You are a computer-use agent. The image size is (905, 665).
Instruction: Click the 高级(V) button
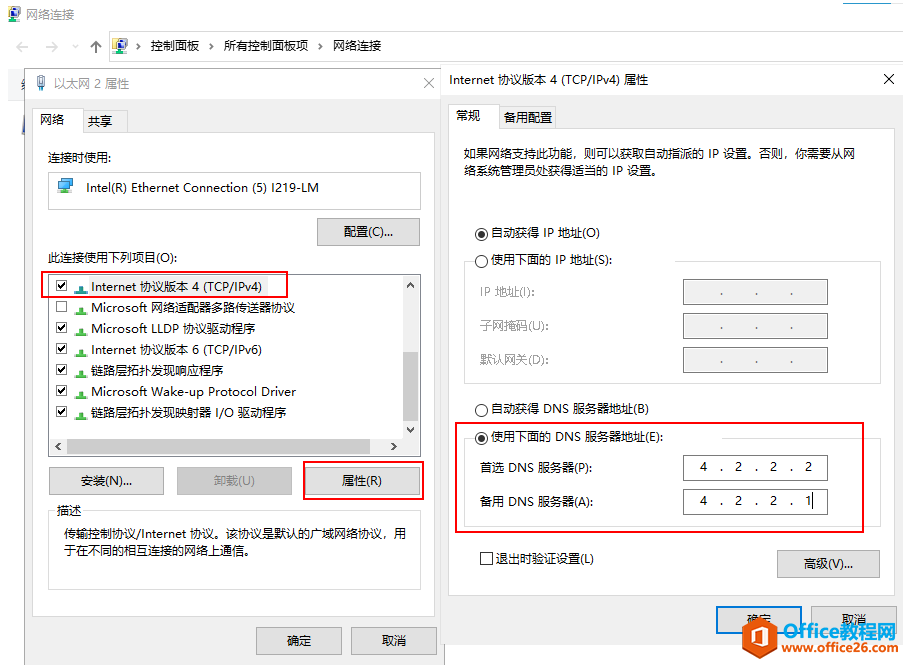(826, 563)
